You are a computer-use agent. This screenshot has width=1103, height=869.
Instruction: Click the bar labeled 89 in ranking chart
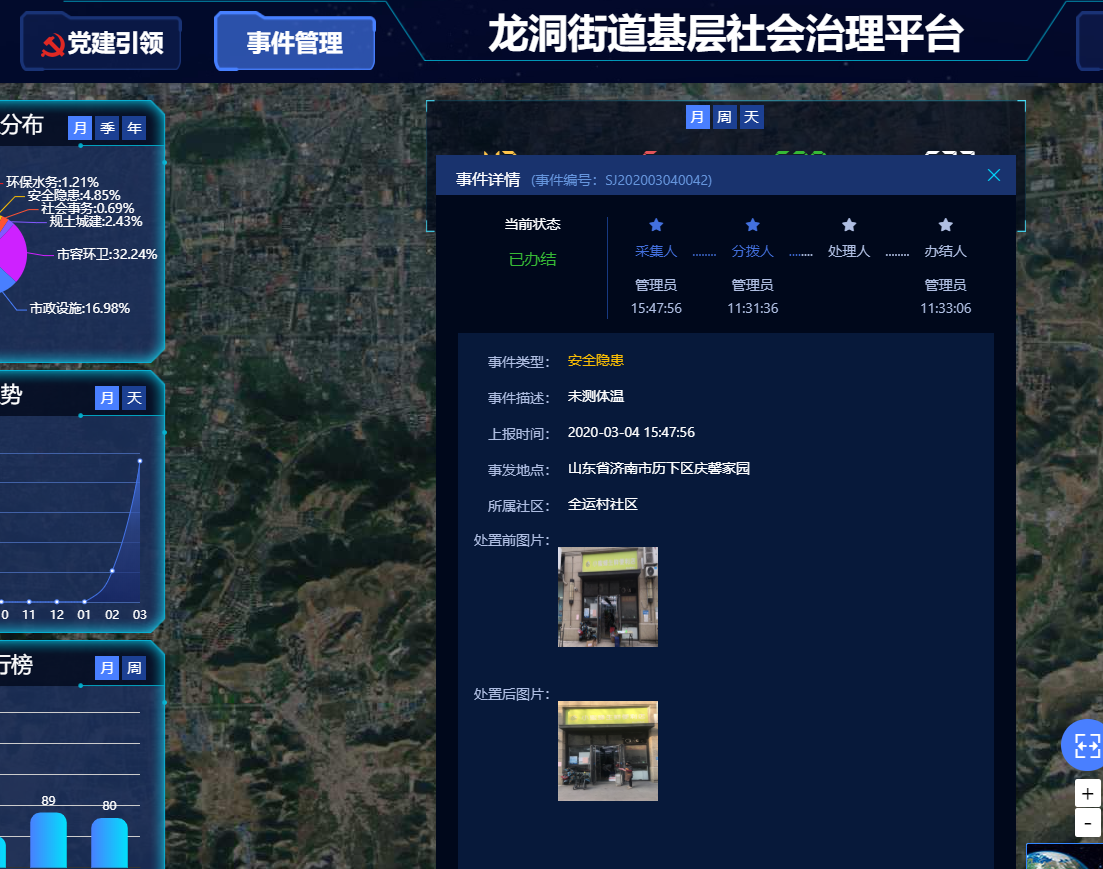click(48, 840)
